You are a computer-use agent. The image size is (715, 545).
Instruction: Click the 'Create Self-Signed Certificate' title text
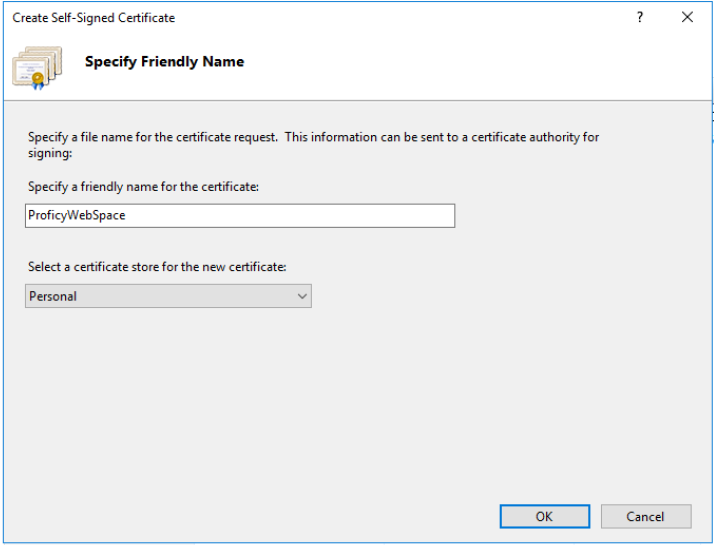pyautogui.click(x=93, y=18)
